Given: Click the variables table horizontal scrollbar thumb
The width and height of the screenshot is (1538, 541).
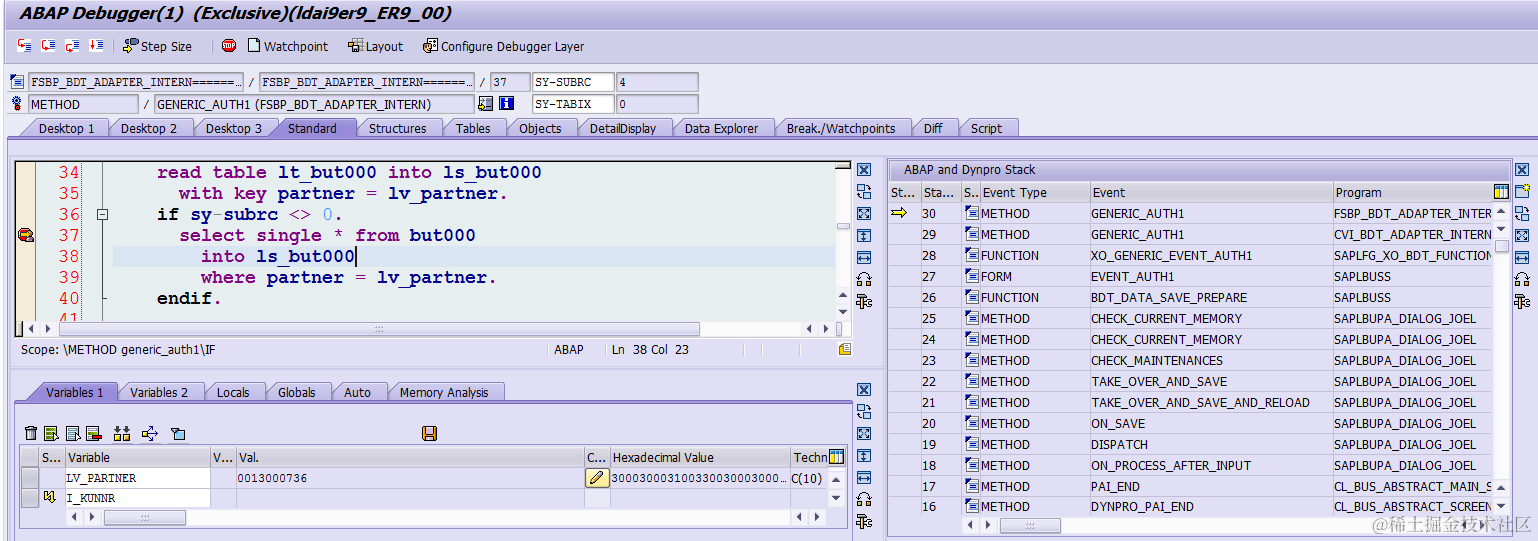Looking at the screenshot, I should click(145, 517).
